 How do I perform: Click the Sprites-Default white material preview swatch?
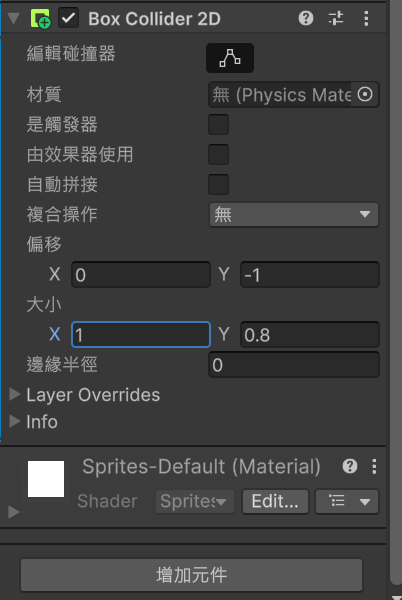pos(46,479)
